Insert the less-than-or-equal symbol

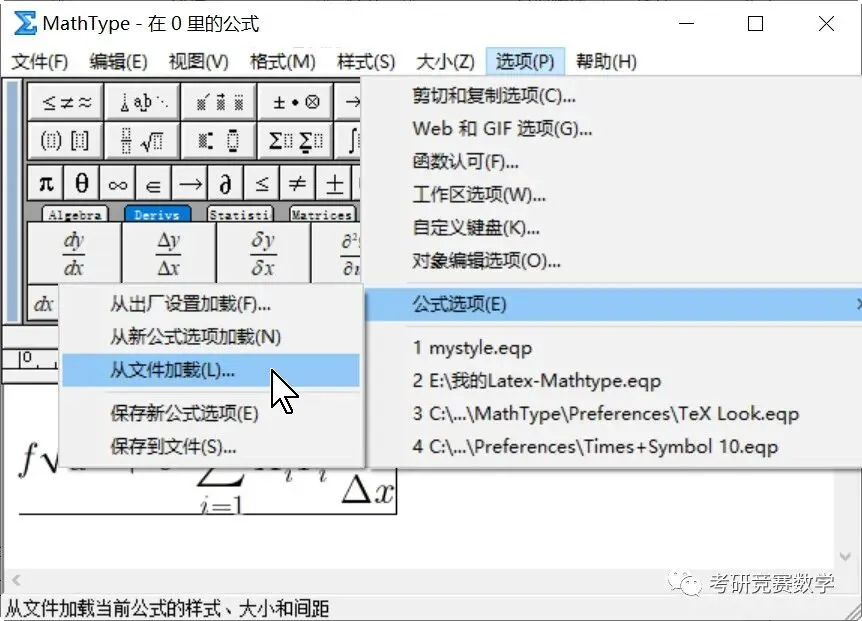(261, 183)
